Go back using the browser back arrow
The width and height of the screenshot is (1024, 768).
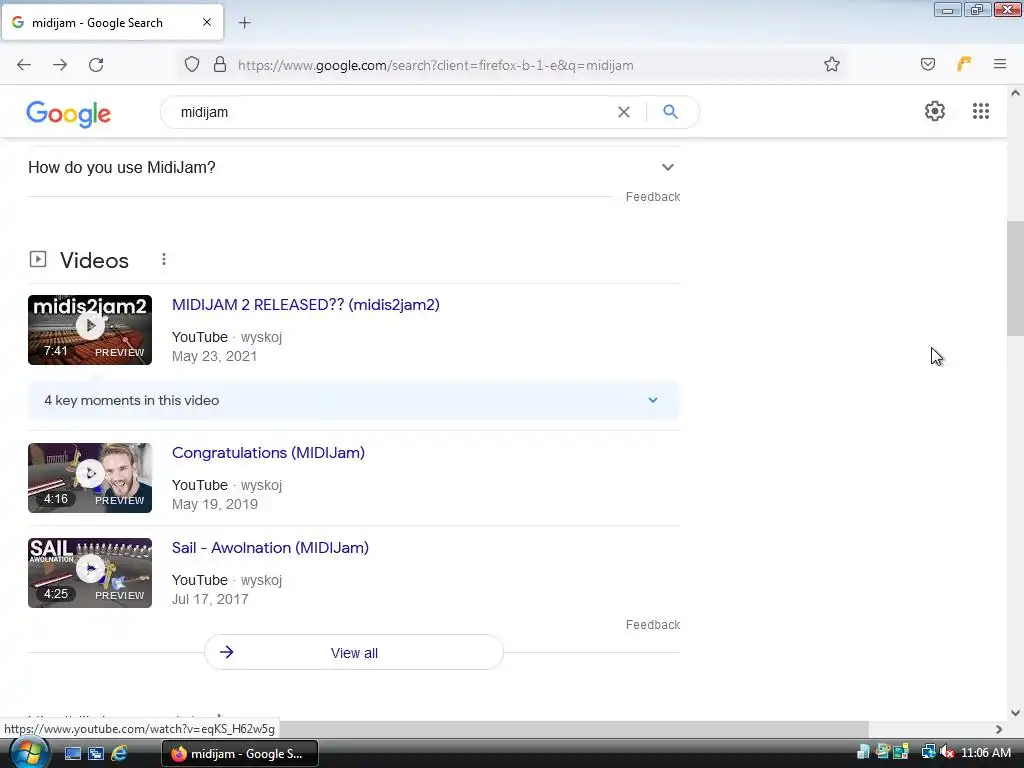[24, 65]
